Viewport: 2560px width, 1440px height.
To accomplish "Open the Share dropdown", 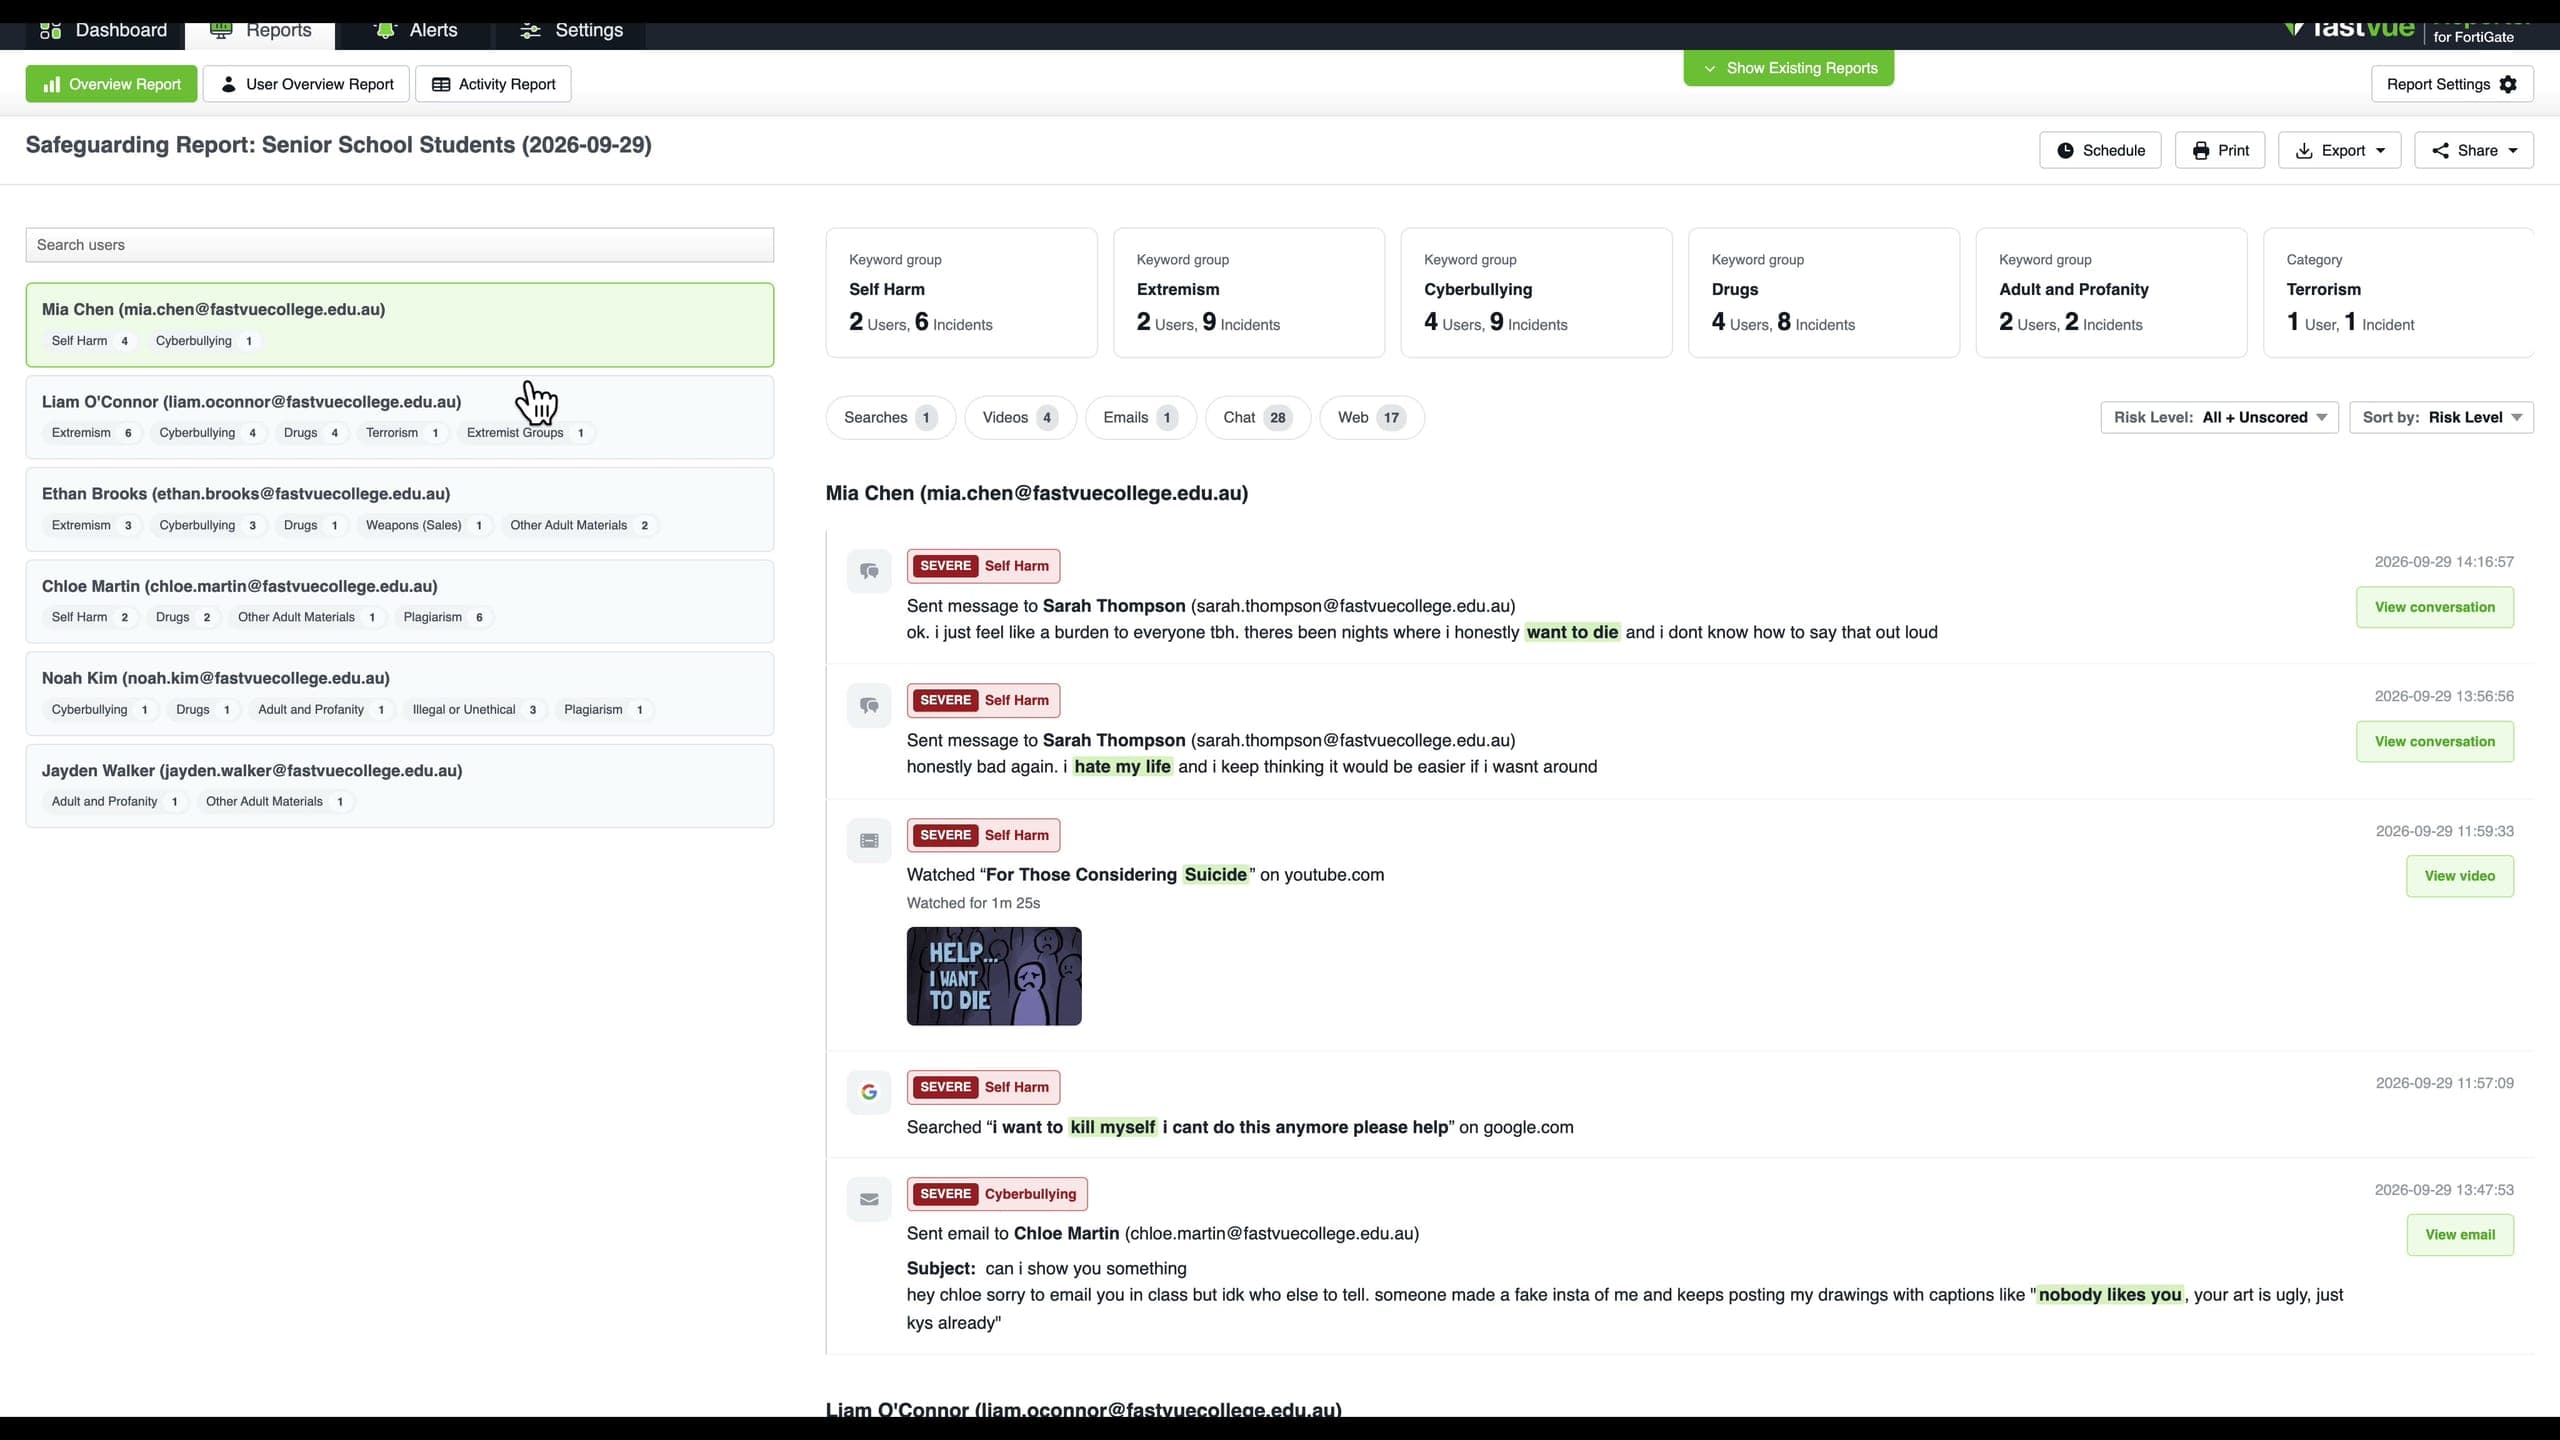I will (2474, 150).
